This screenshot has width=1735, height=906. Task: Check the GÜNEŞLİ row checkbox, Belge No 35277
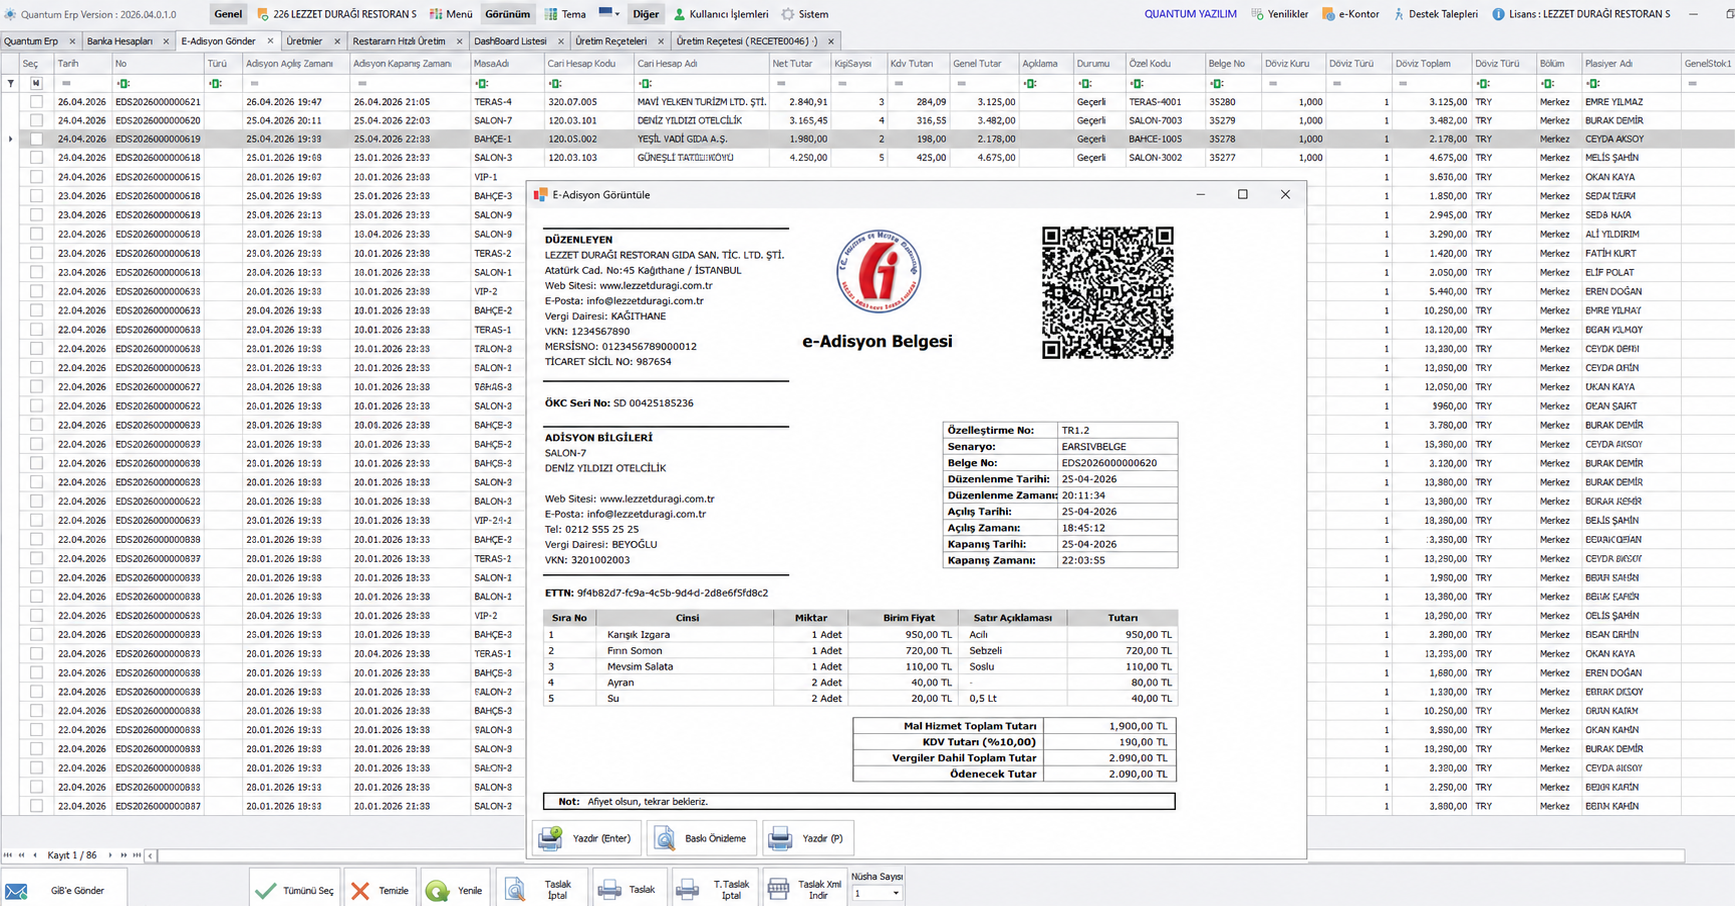(36, 157)
